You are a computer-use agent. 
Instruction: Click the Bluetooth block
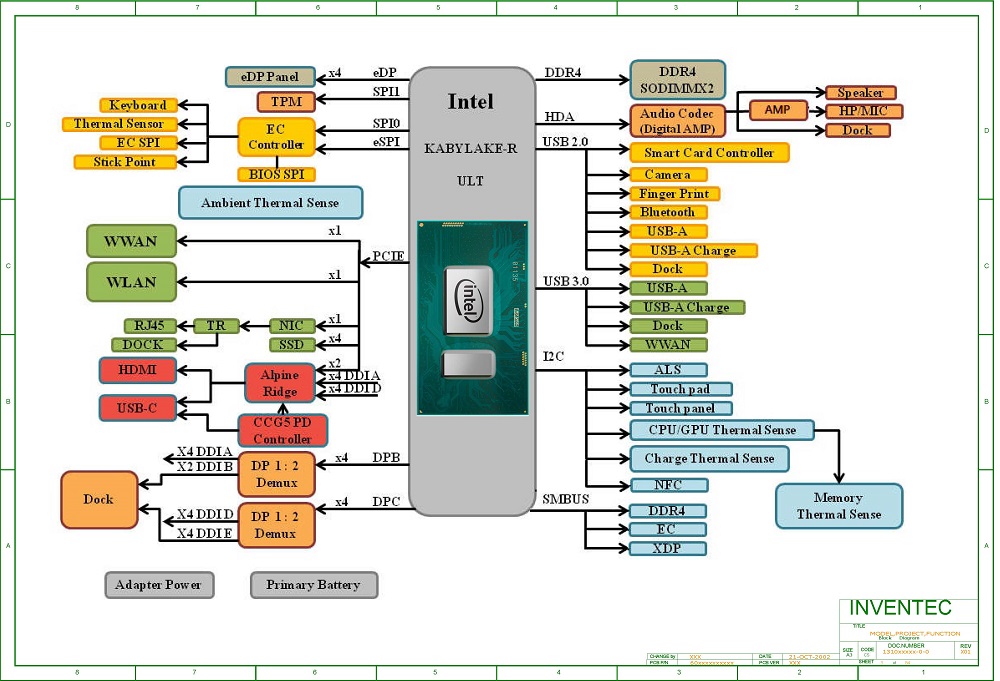pos(668,212)
